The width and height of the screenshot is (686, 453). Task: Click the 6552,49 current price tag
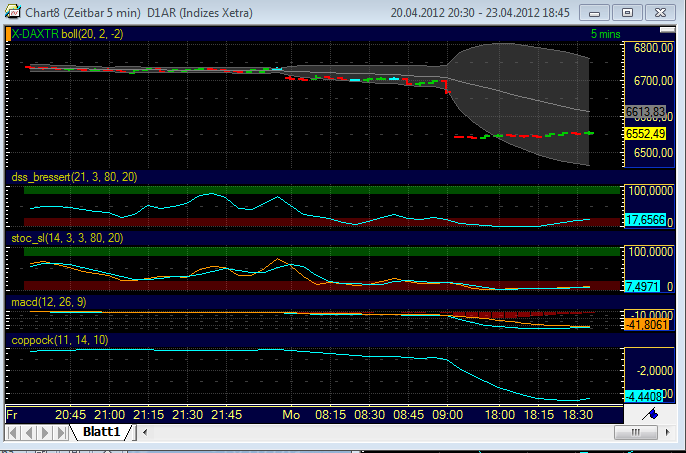point(645,133)
